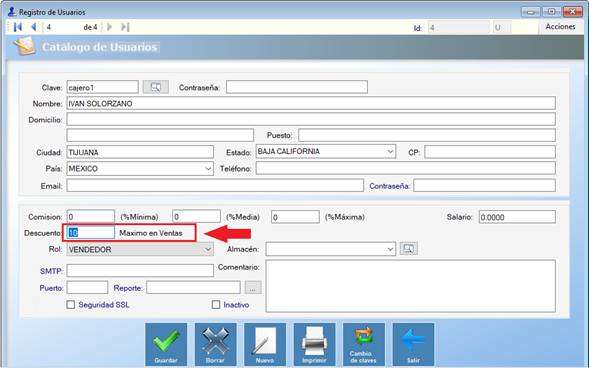The height and width of the screenshot is (368, 589).
Task: Create a new user with Nuevo
Action: [x=265, y=345]
